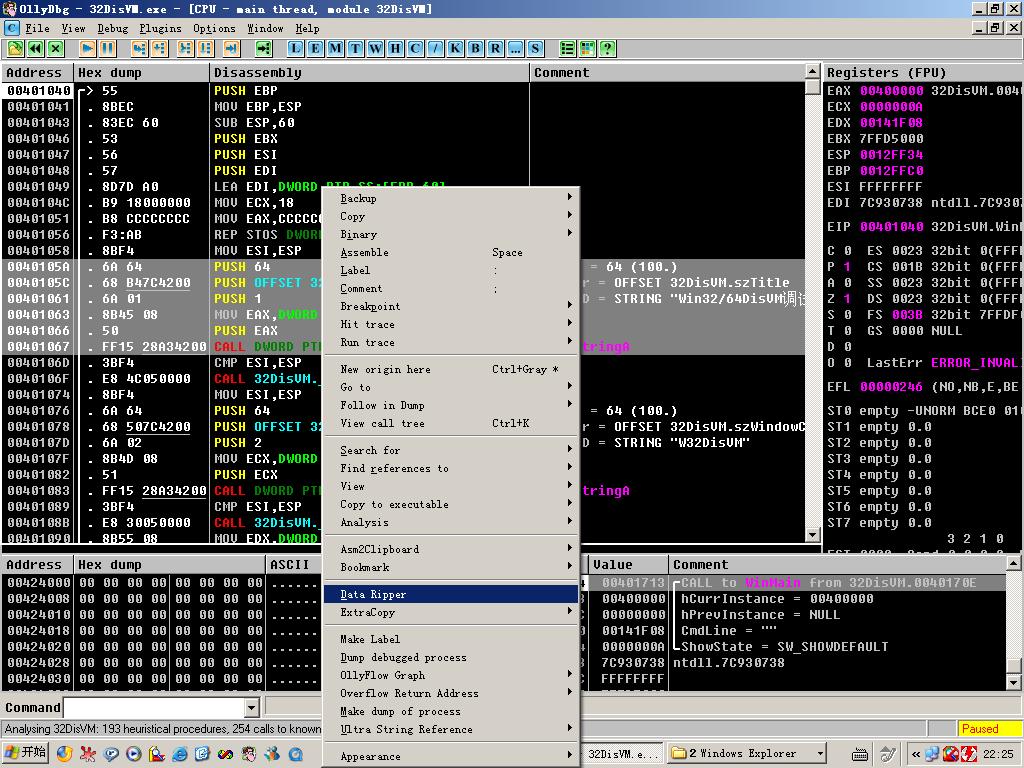Screen dimensions: 1024x768
Task: Choose Dump debugged process menu entry
Action: coord(451,657)
